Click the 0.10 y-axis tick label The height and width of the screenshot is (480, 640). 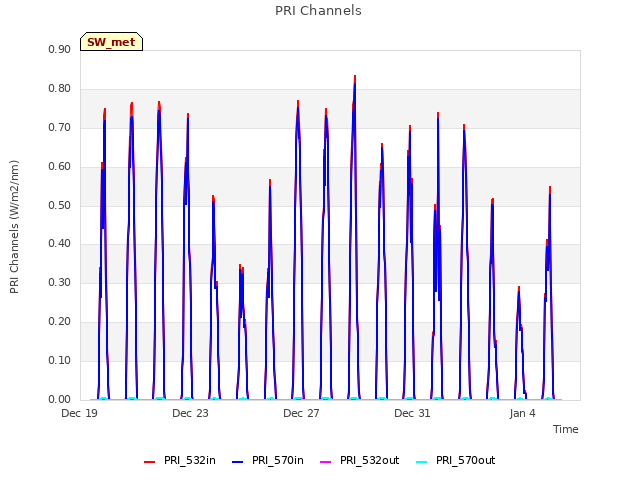(60, 360)
